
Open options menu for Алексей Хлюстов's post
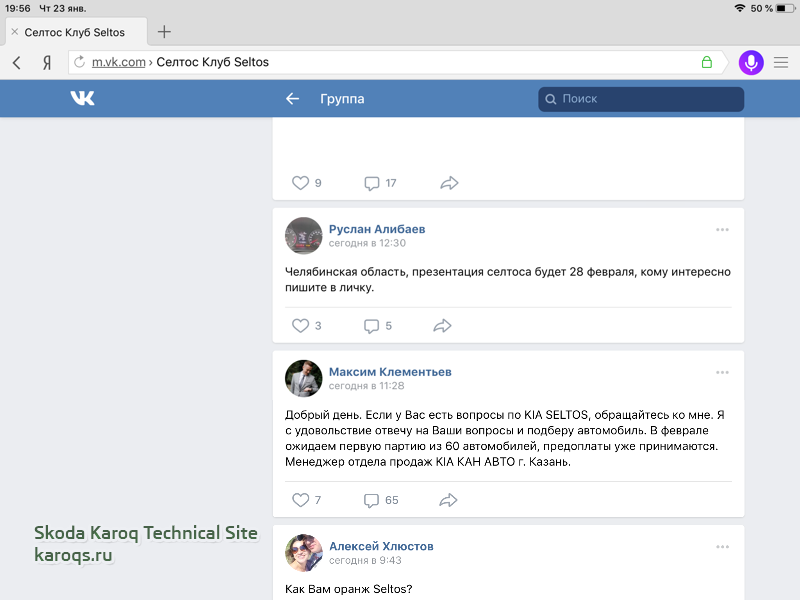pos(722,547)
